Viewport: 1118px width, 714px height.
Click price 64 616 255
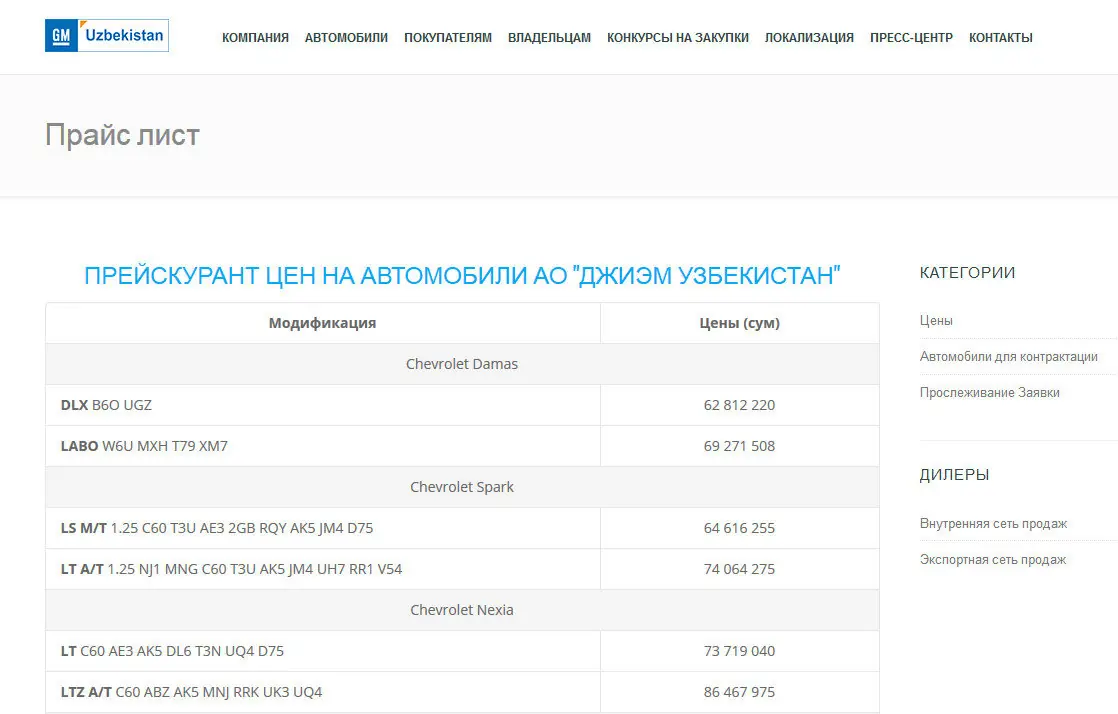tap(739, 528)
